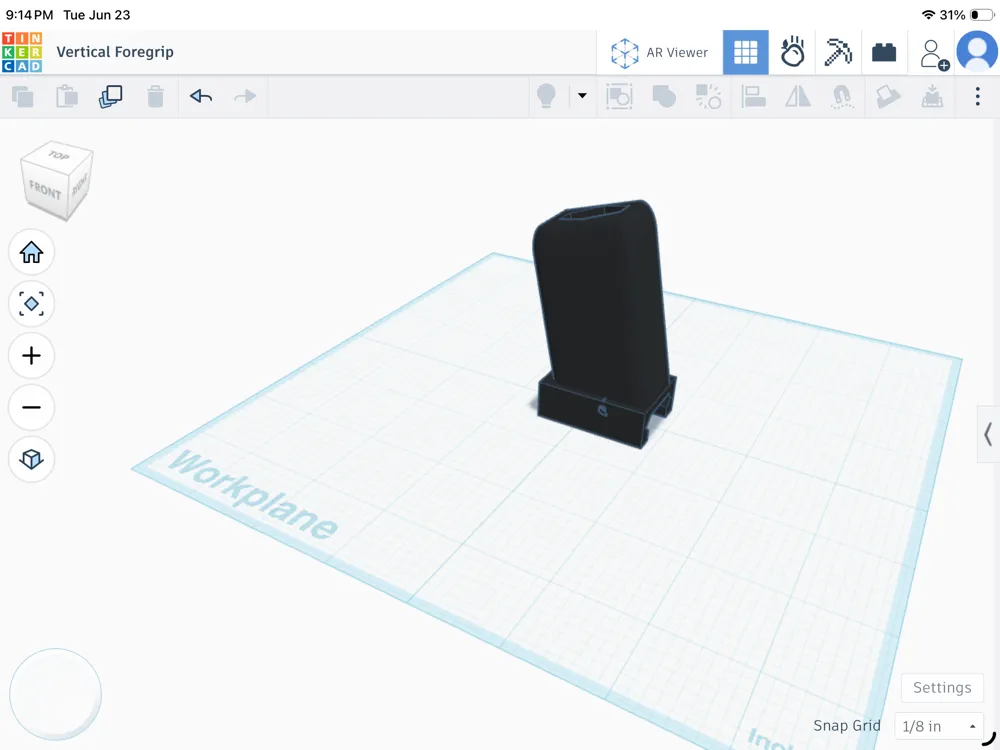Click the Align tool icon
Viewport: 1000px width, 750px height.
click(753, 96)
